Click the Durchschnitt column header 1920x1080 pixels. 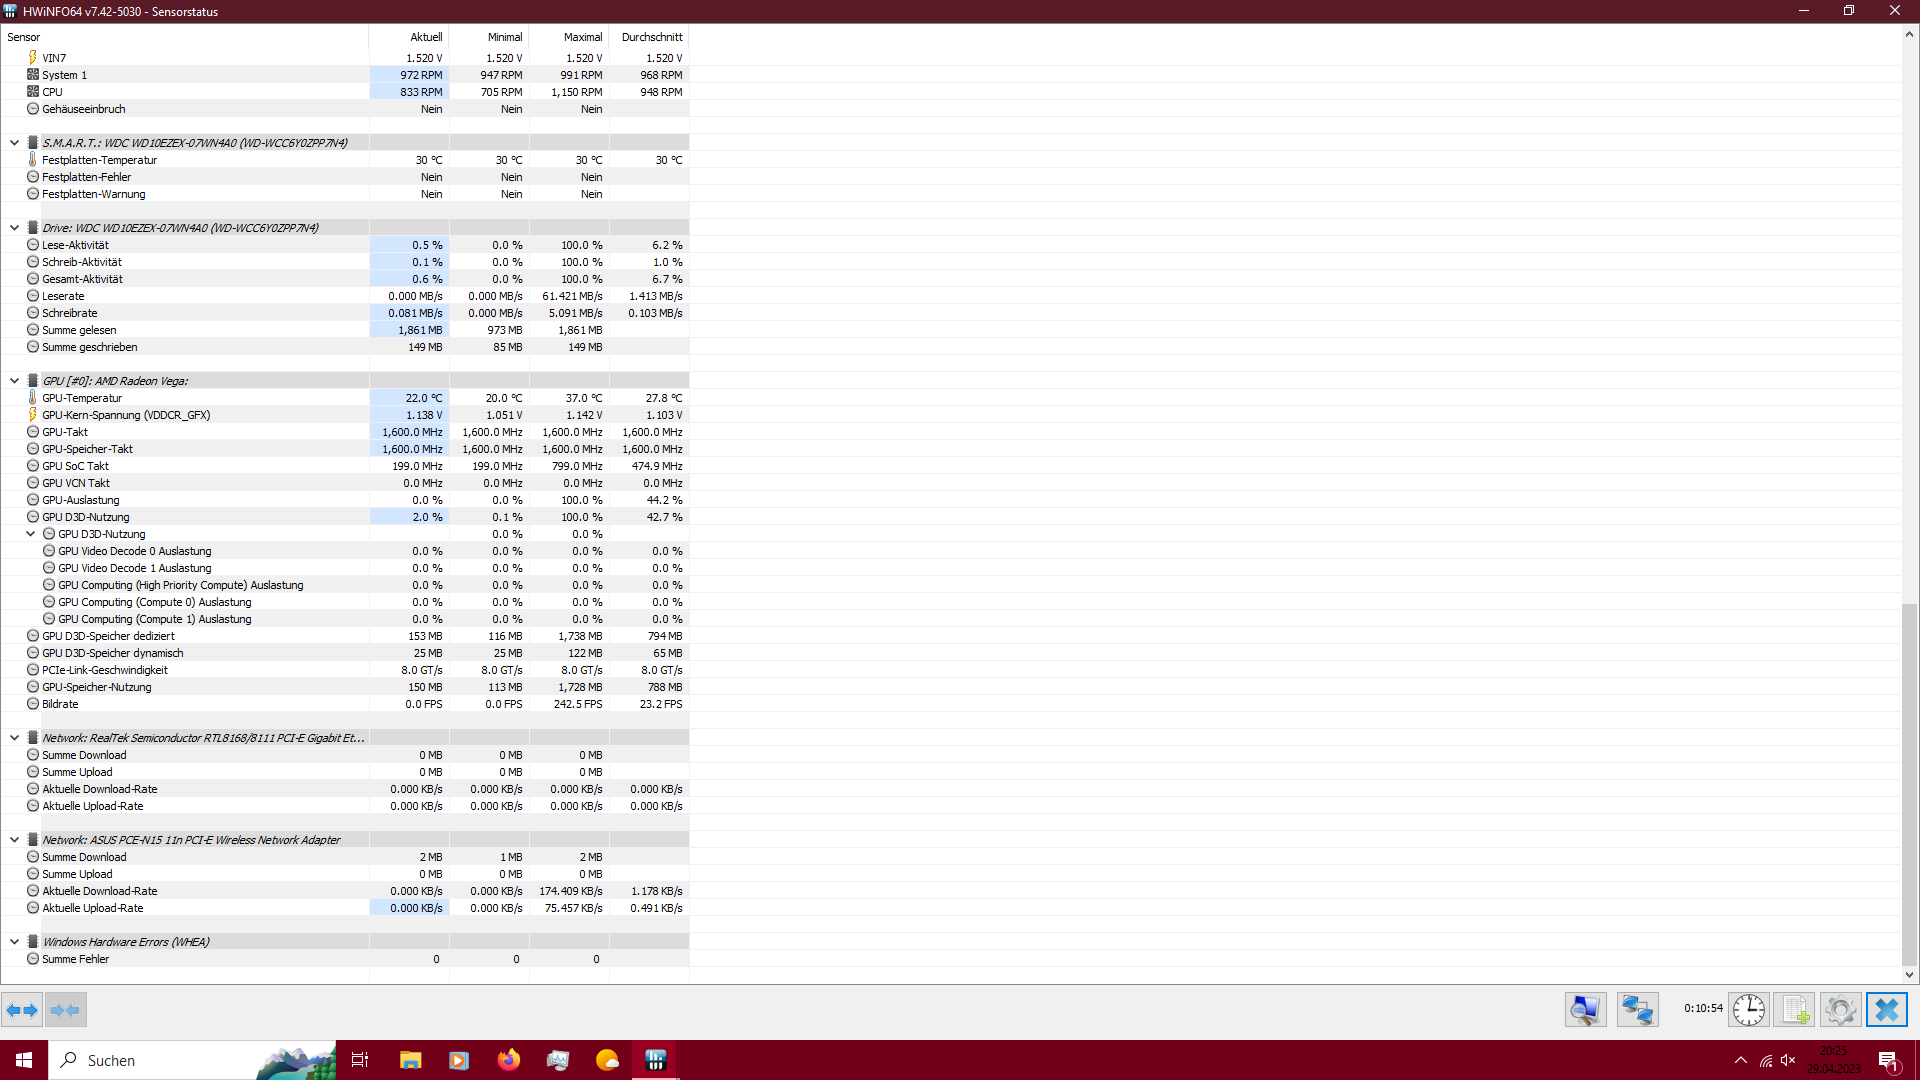650,37
